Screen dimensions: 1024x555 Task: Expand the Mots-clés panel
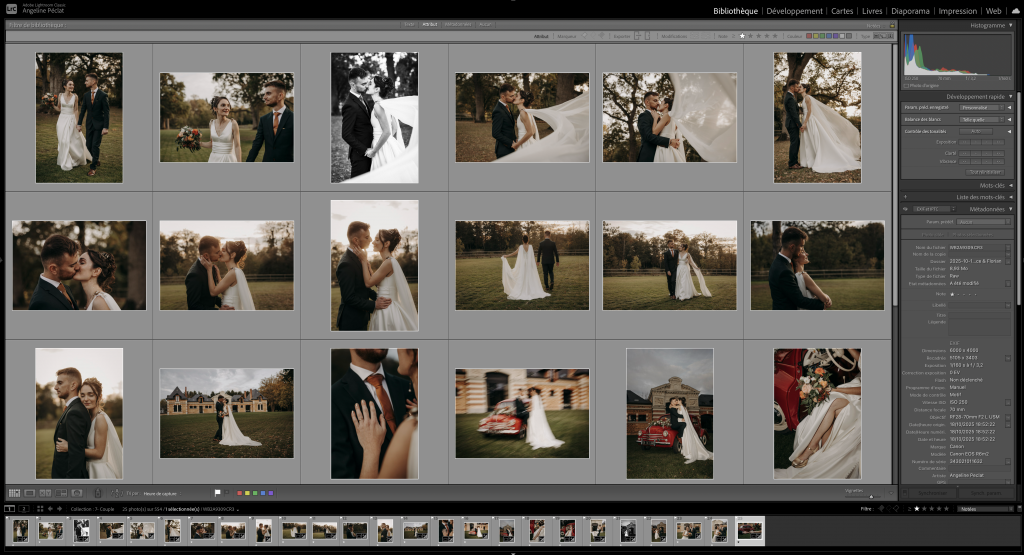[991, 186]
